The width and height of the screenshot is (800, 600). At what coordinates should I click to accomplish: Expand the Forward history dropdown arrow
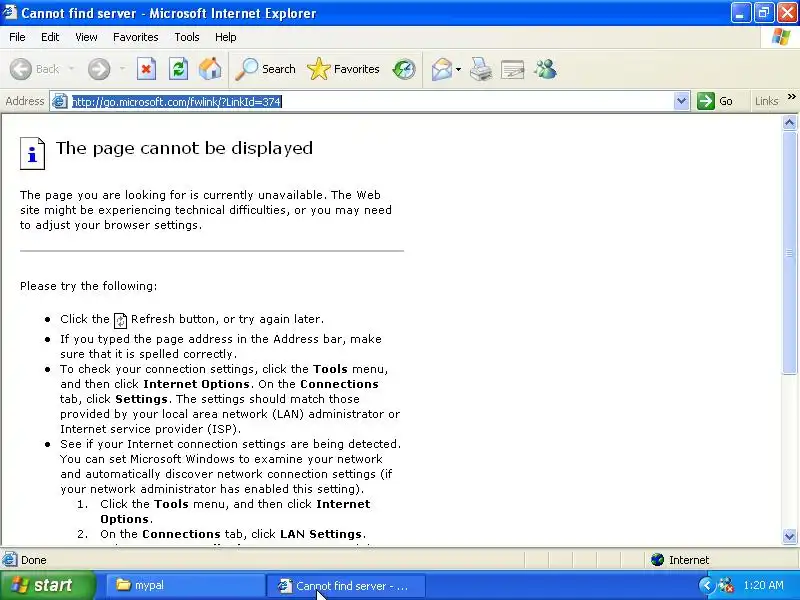coord(122,69)
